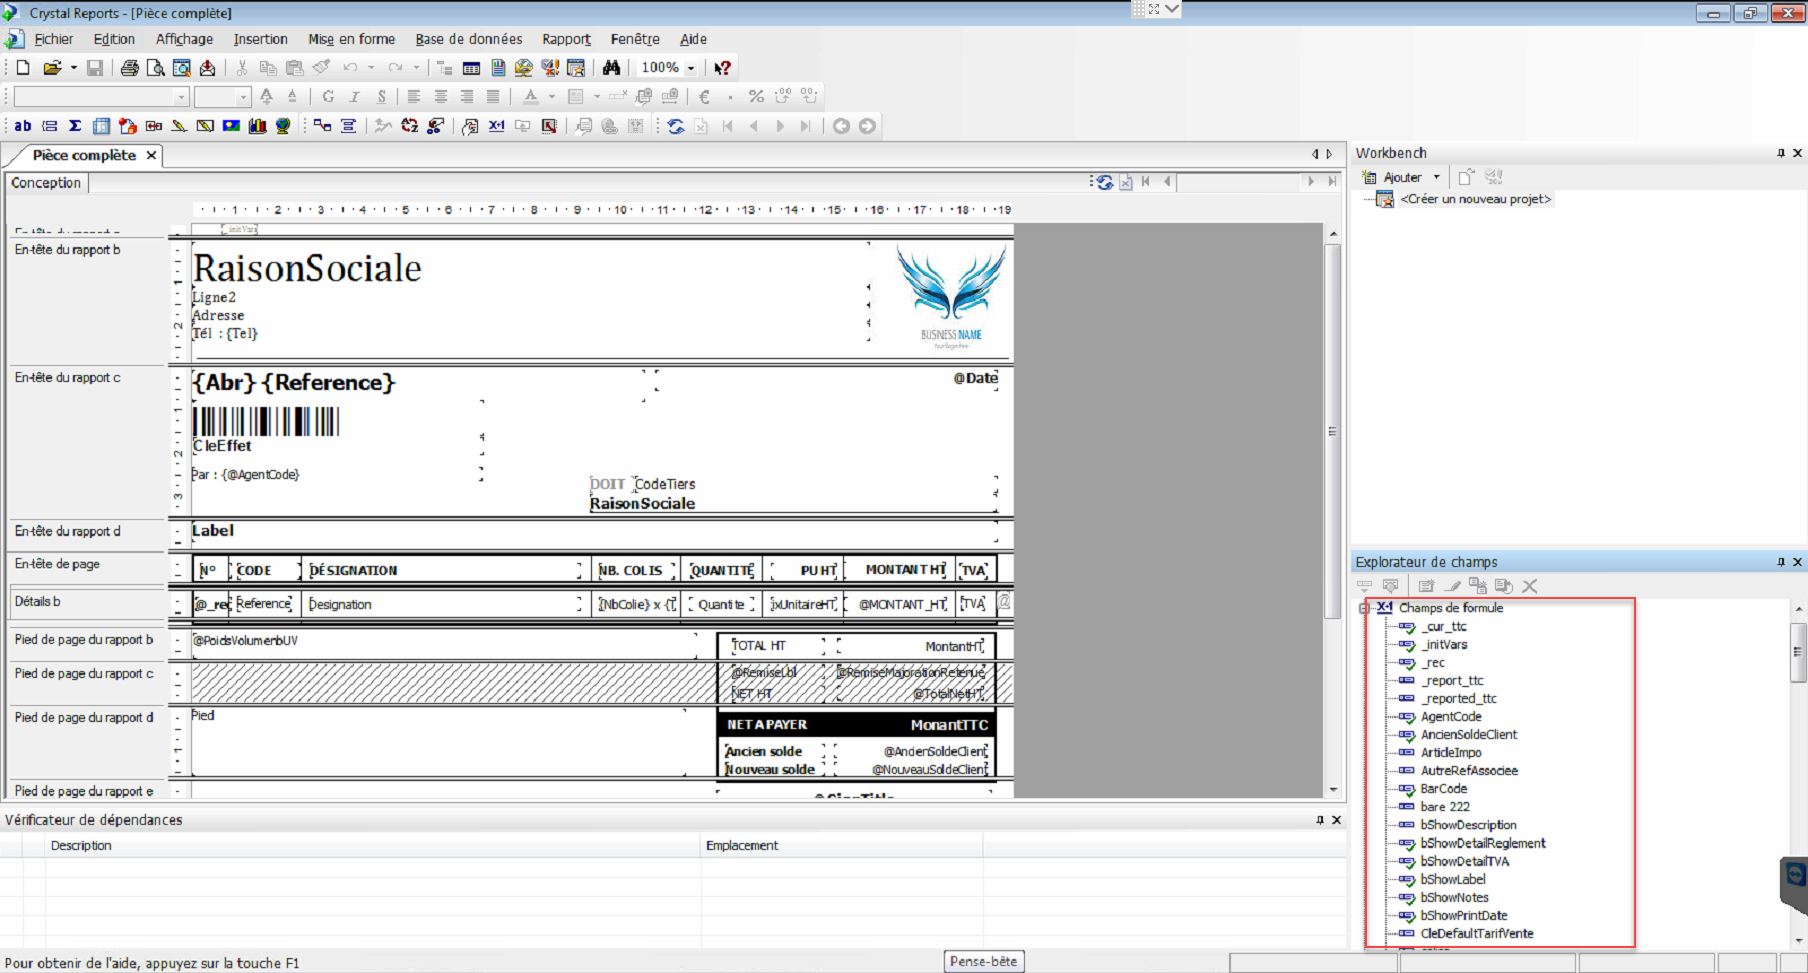Select the bare 222 formula field
This screenshot has width=1808, height=973.
click(x=1443, y=806)
